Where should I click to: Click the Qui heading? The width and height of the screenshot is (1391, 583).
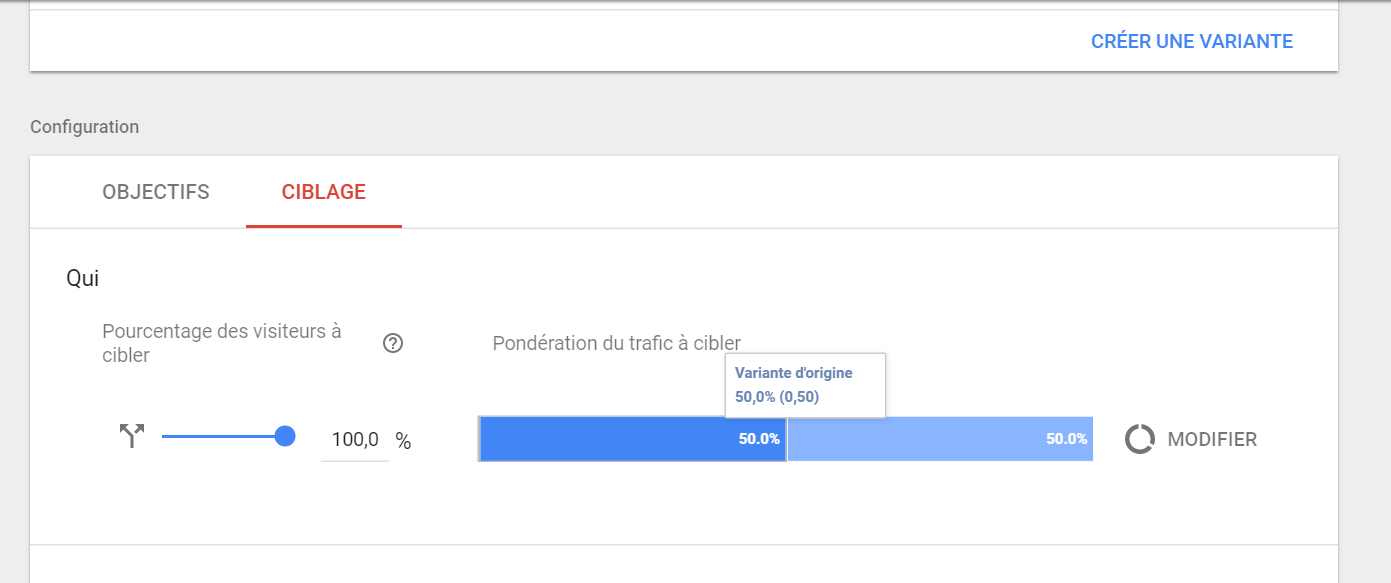click(x=82, y=278)
